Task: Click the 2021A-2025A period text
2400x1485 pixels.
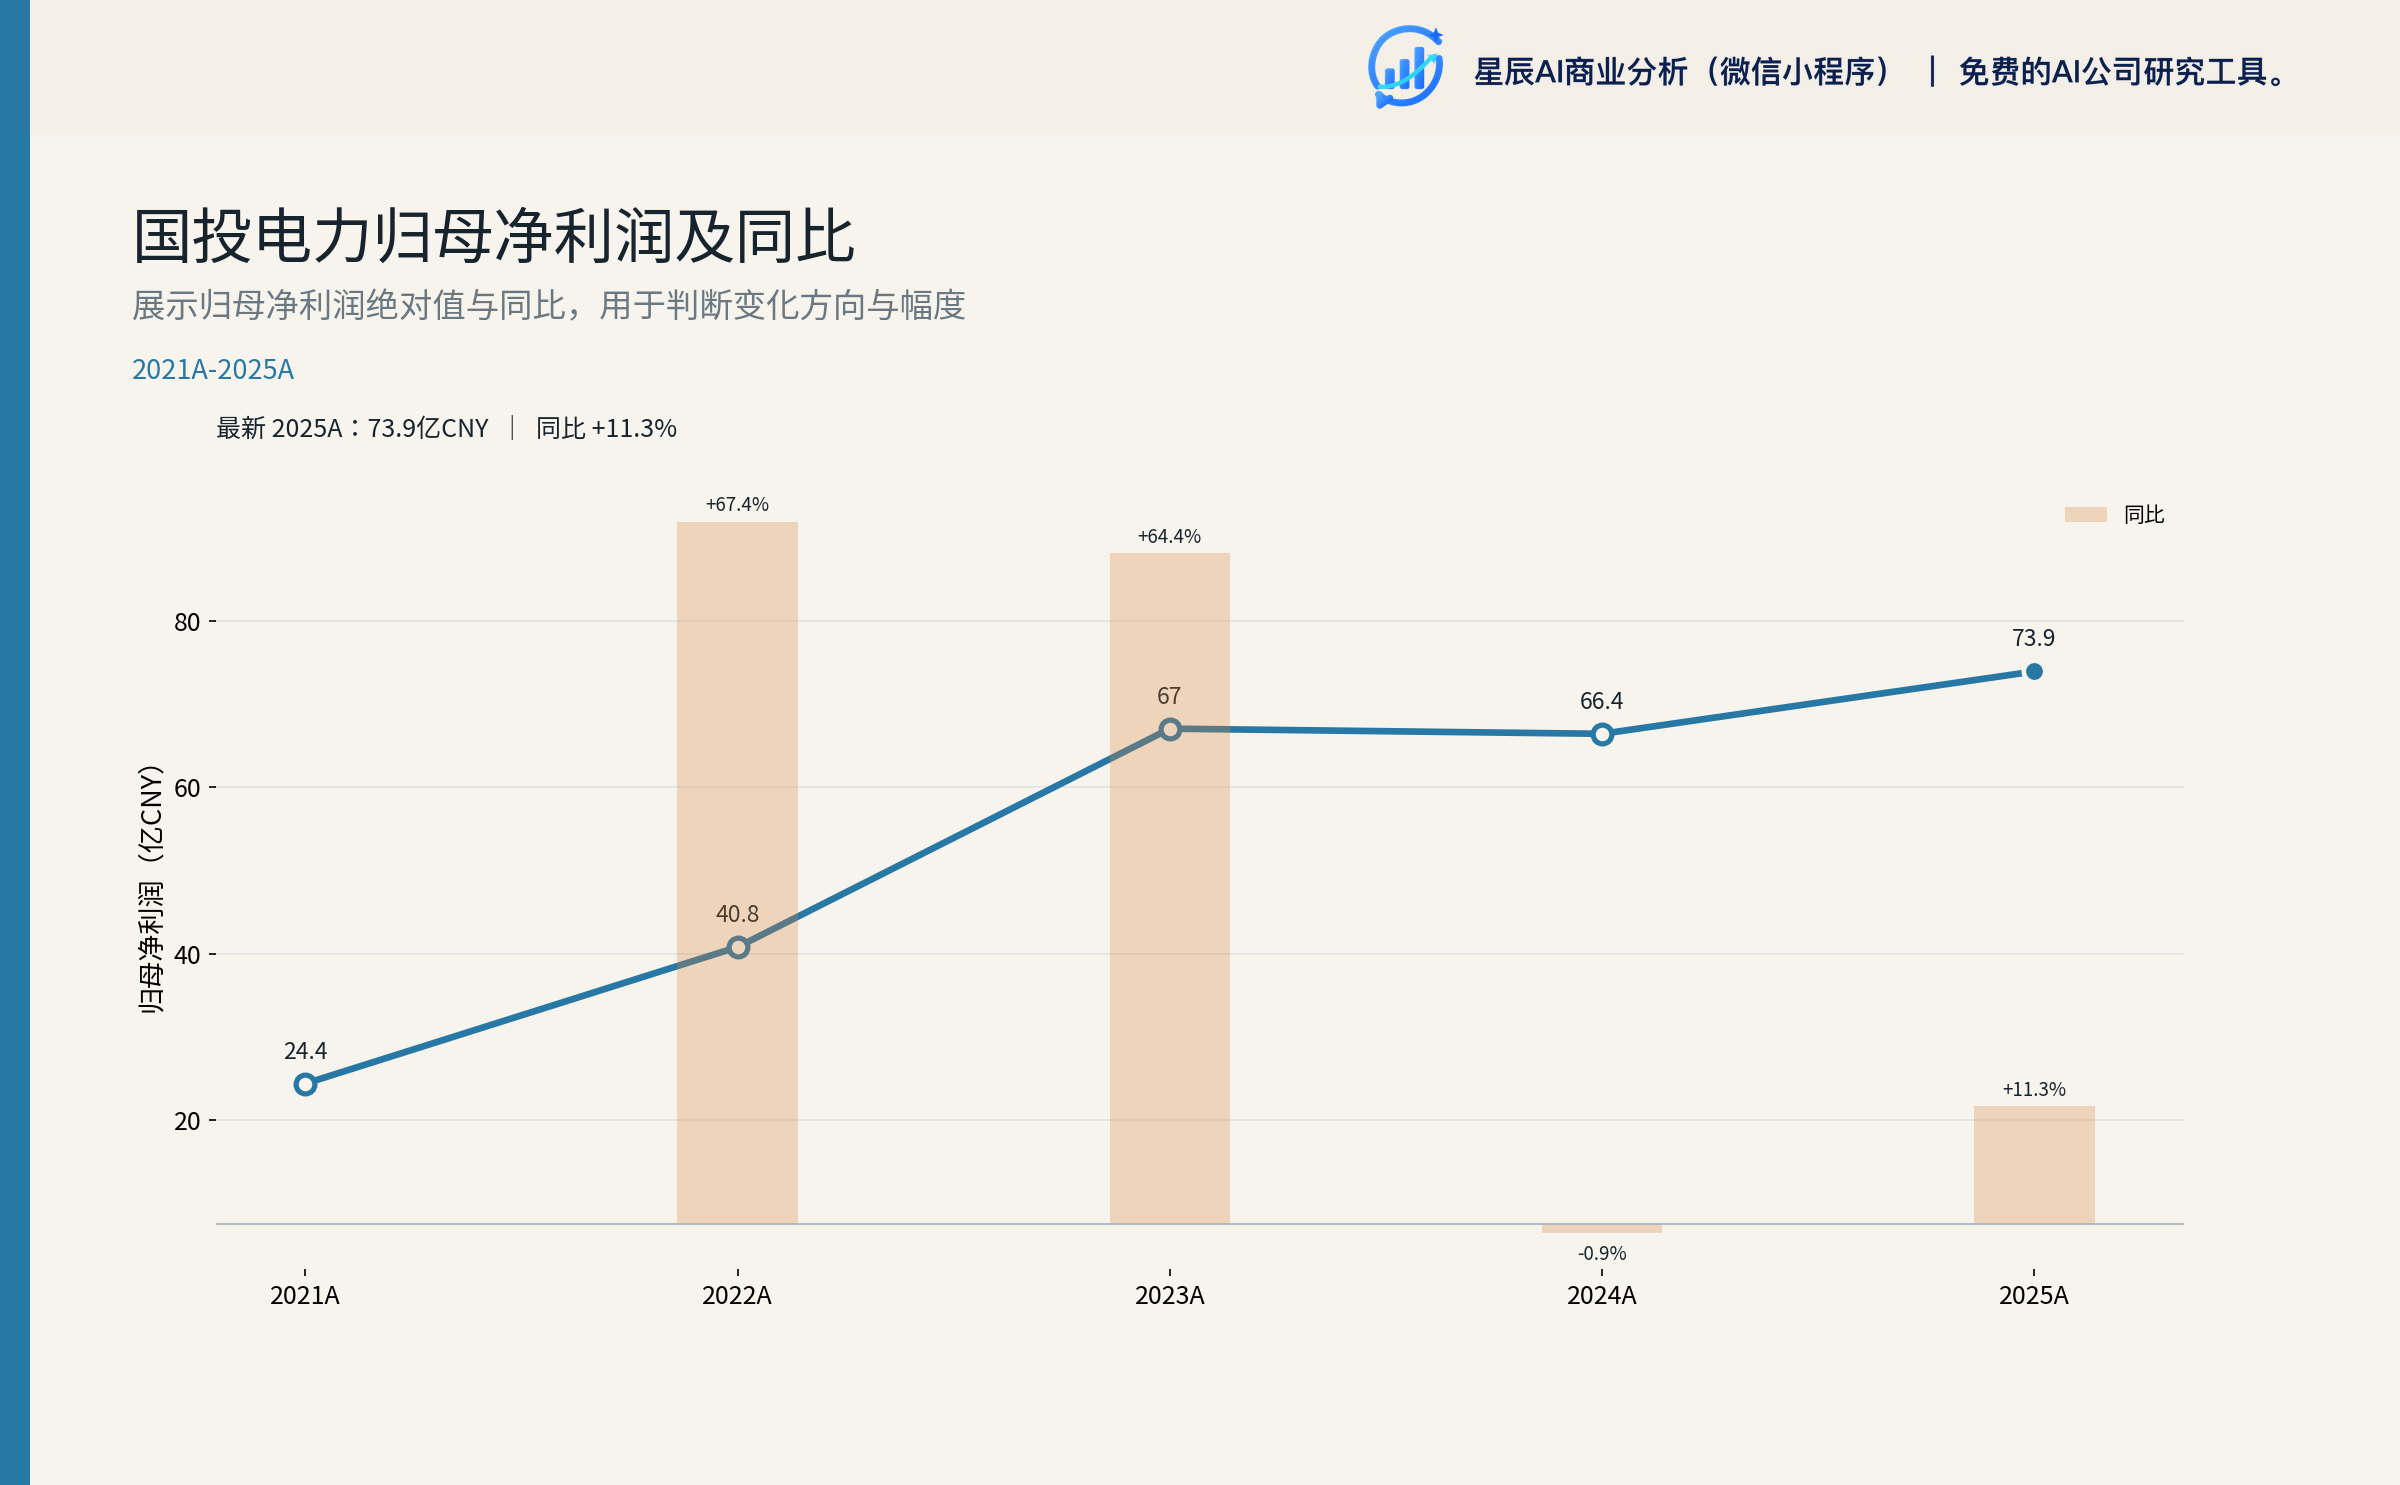Action: [x=213, y=370]
